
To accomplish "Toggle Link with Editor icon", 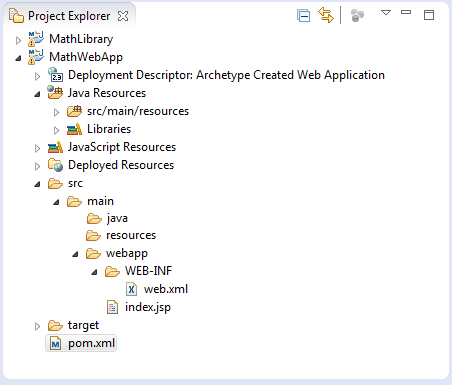I will 326,15.
